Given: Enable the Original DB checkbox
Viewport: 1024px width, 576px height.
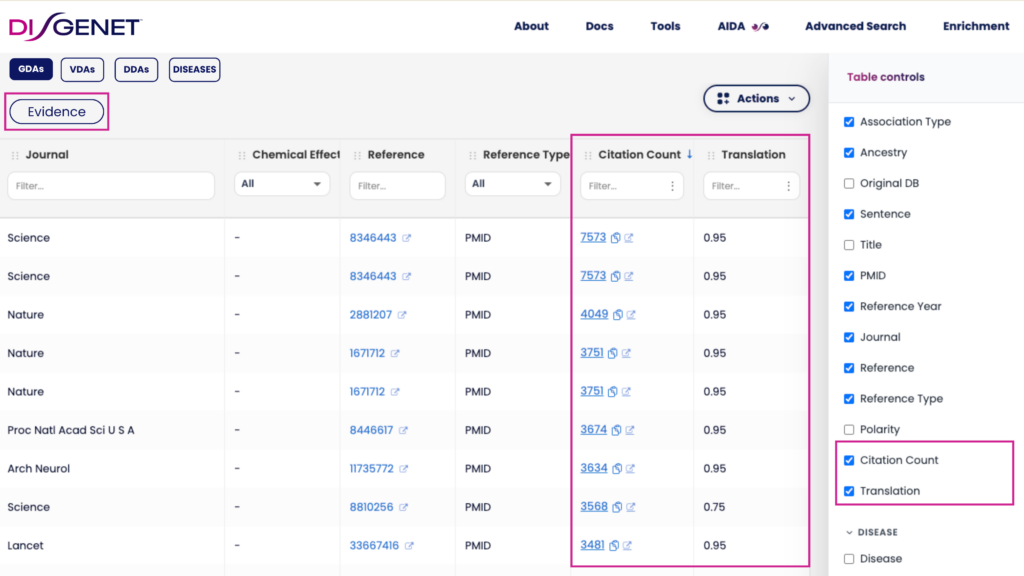Looking at the screenshot, I should pyautogui.click(x=849, y=183).
